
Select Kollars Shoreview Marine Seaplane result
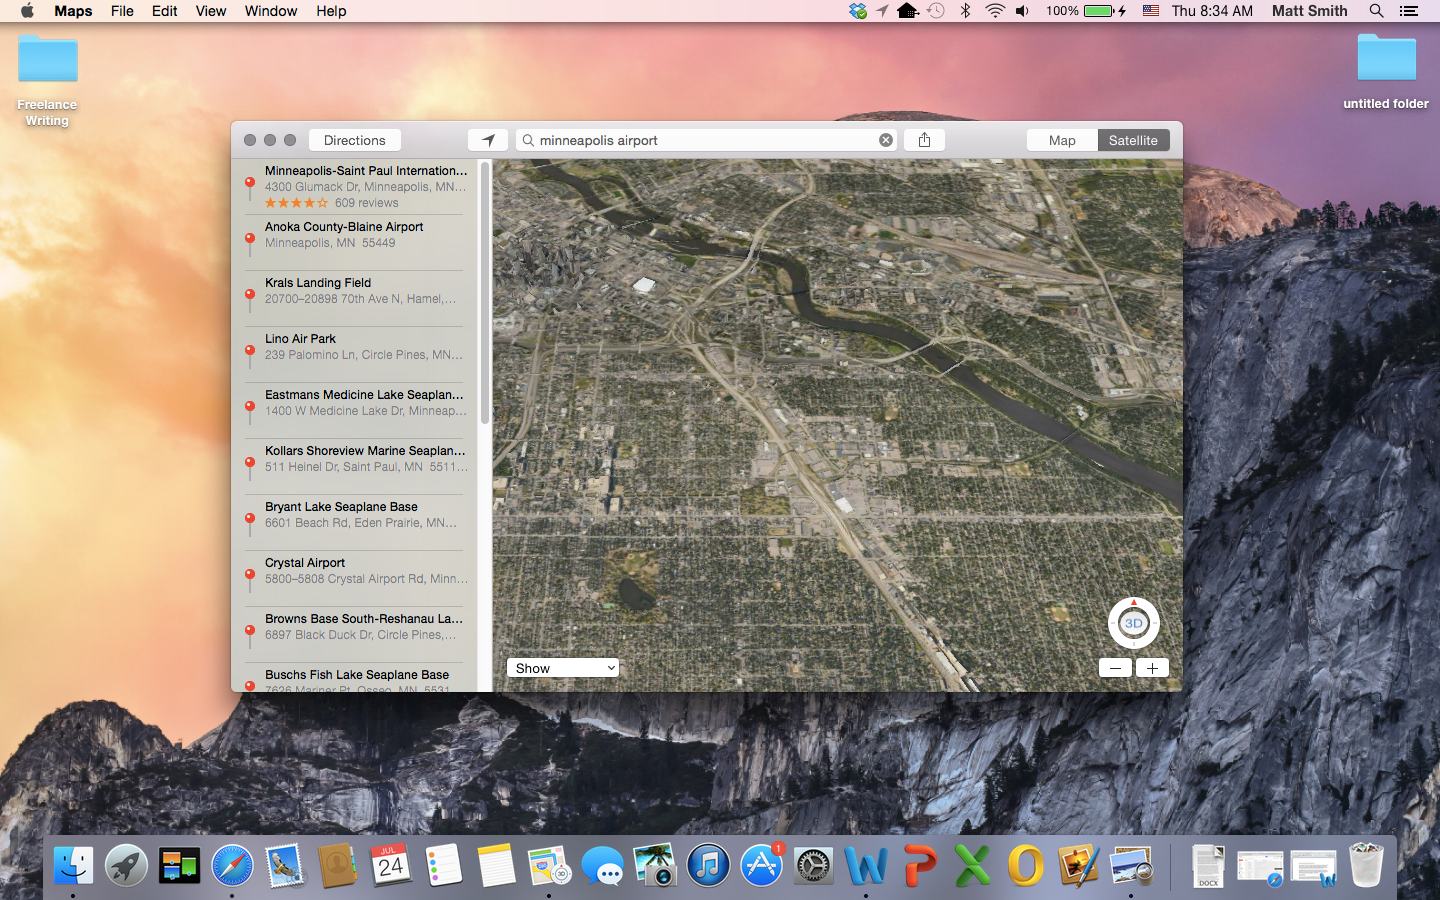tap(355, 466)
